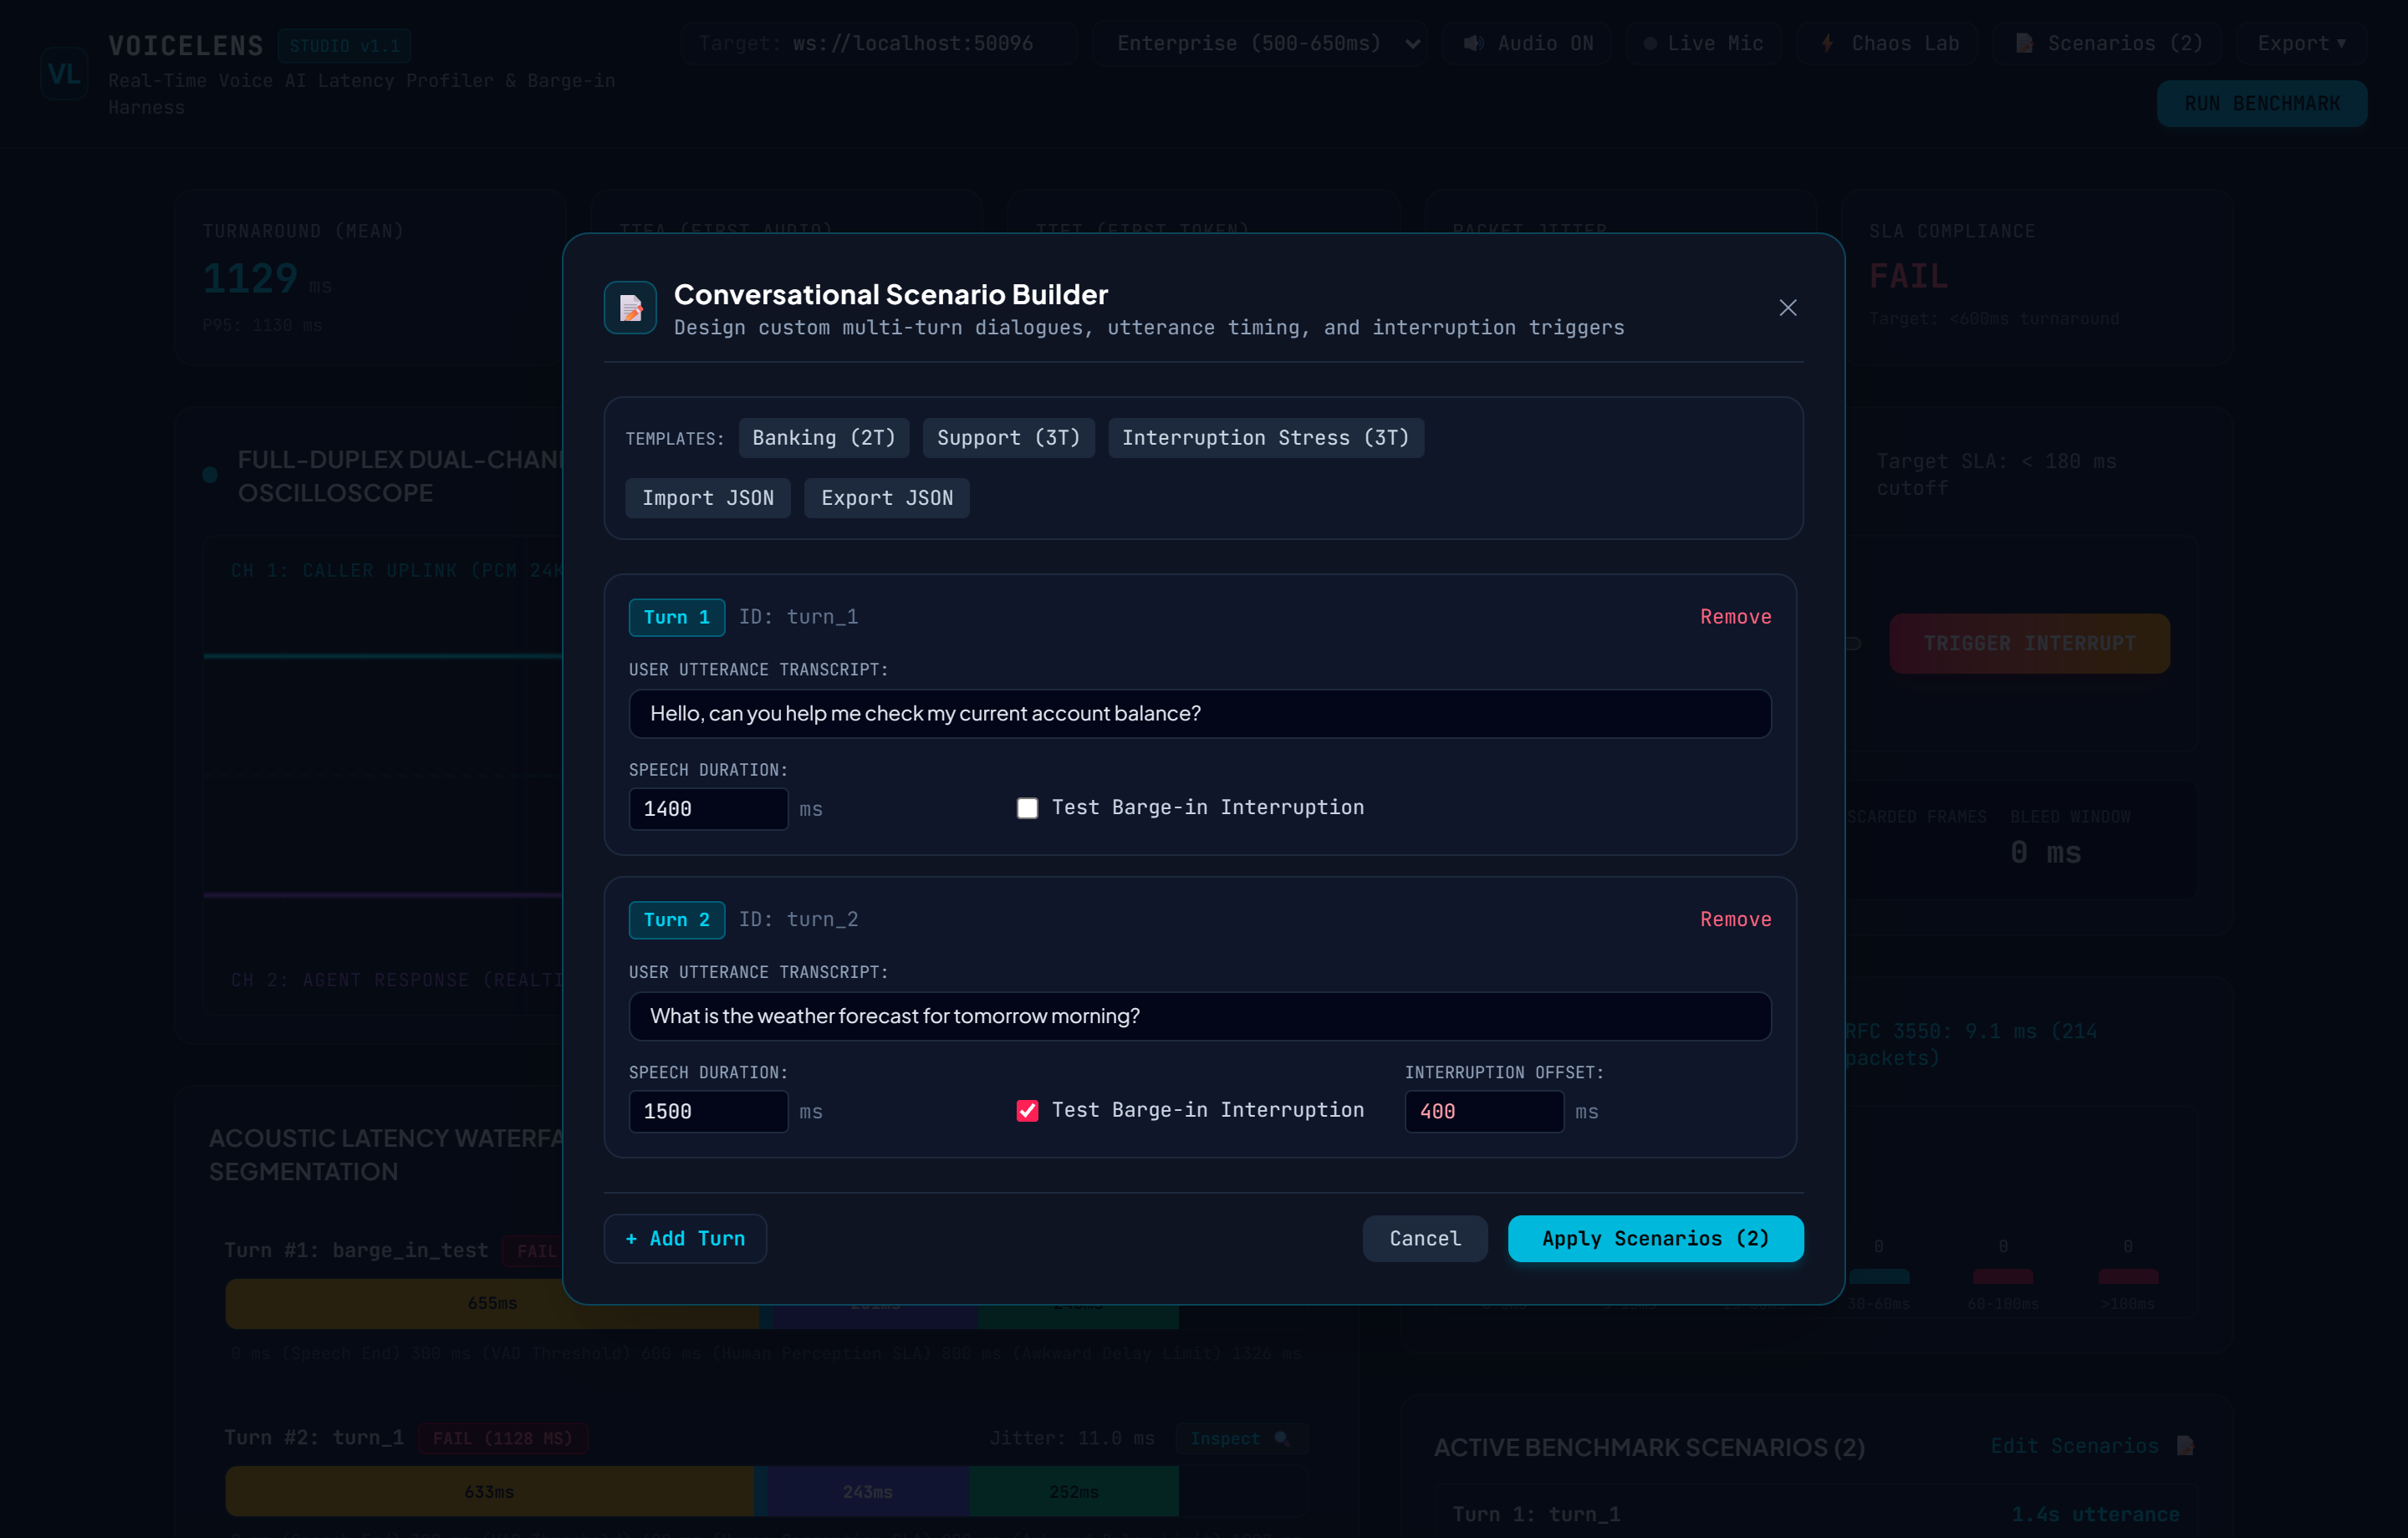Click Import JSON button
2408x1538 pixels.
707,498
